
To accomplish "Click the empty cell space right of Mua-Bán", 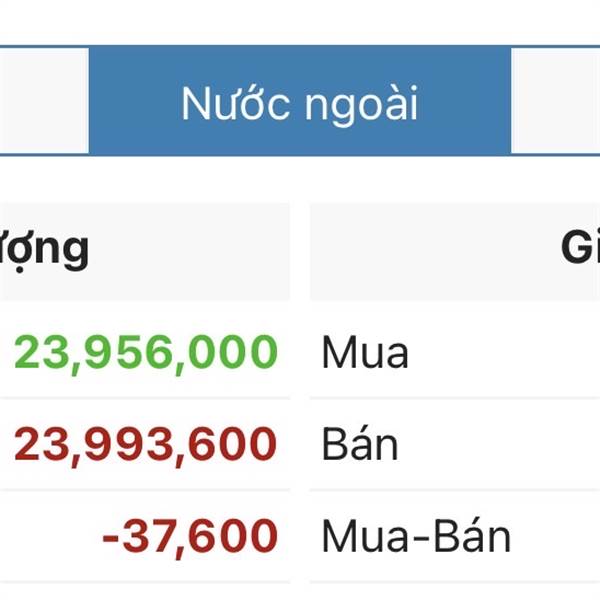I will pos(558,536).
